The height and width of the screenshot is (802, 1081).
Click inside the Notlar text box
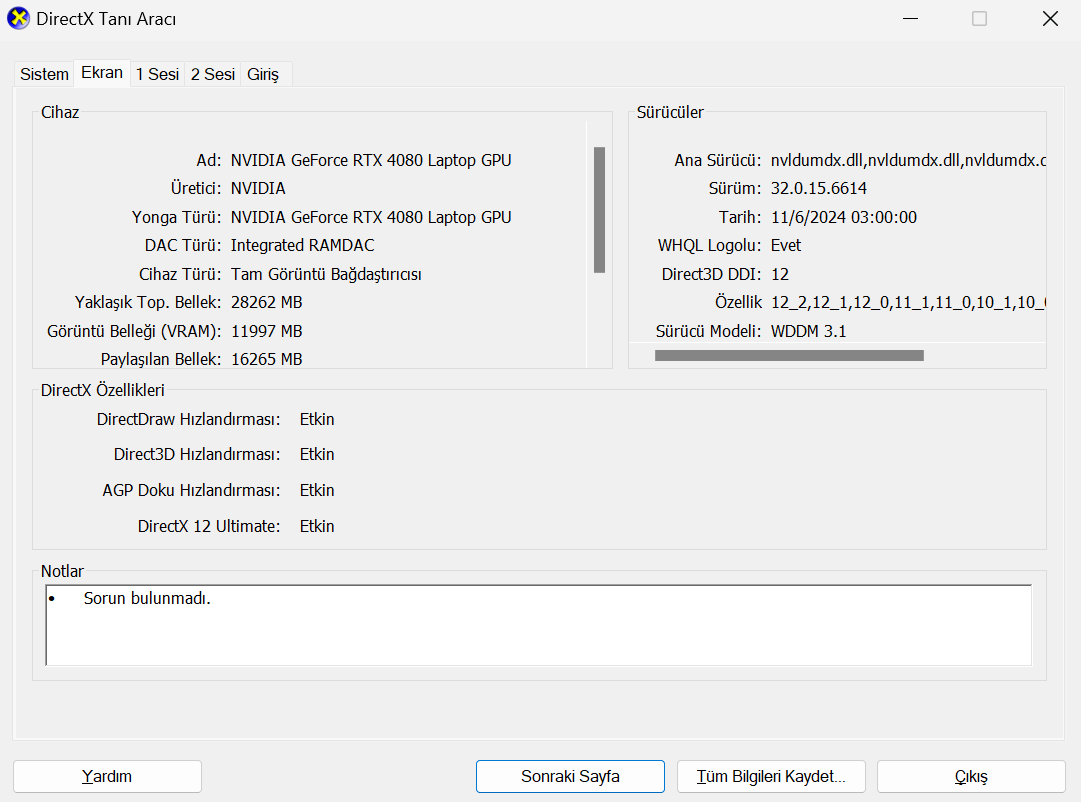(538, 625)
